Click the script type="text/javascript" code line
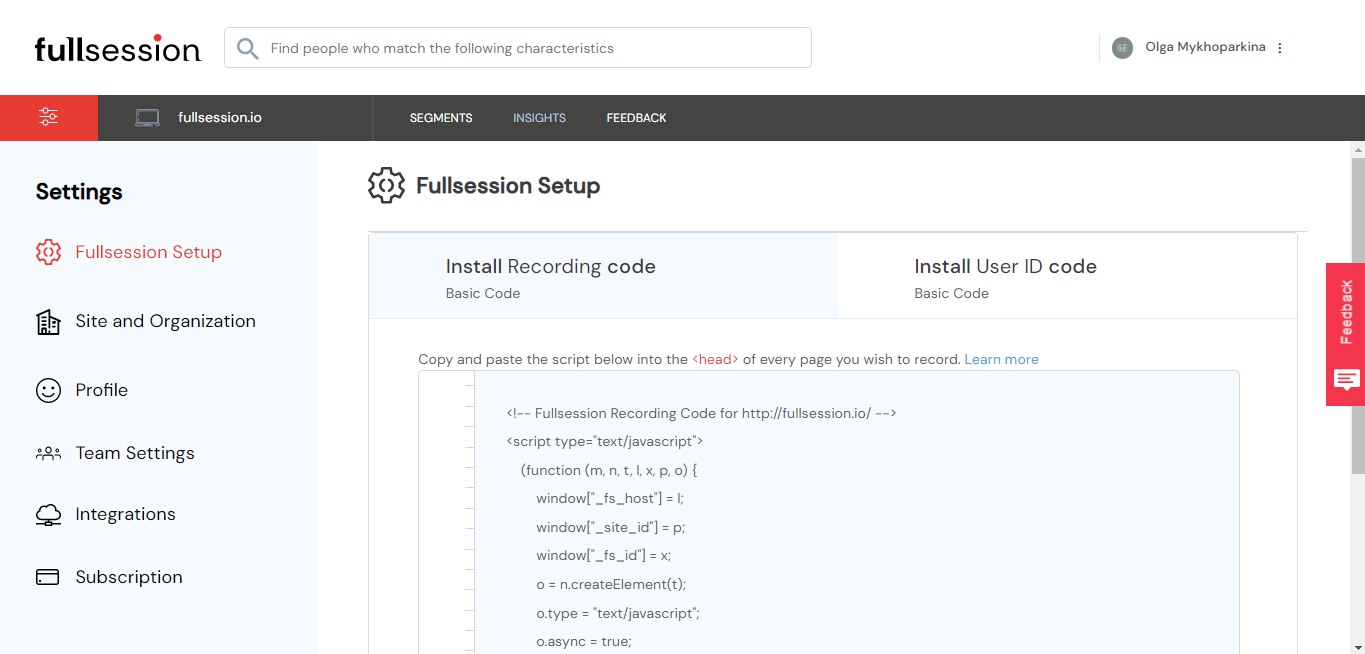 605,441
